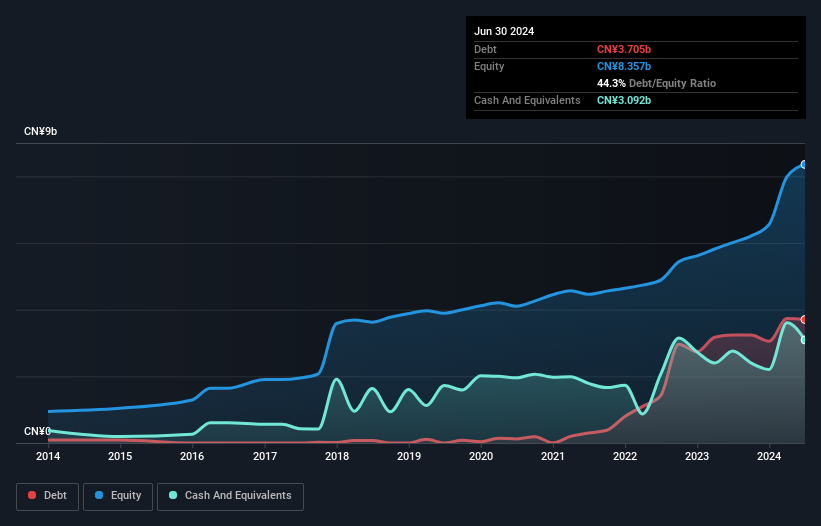The height and width of the screenshot is (526, 821).
Task: Click the CN¥9b y-axis label
Action: 41,132
